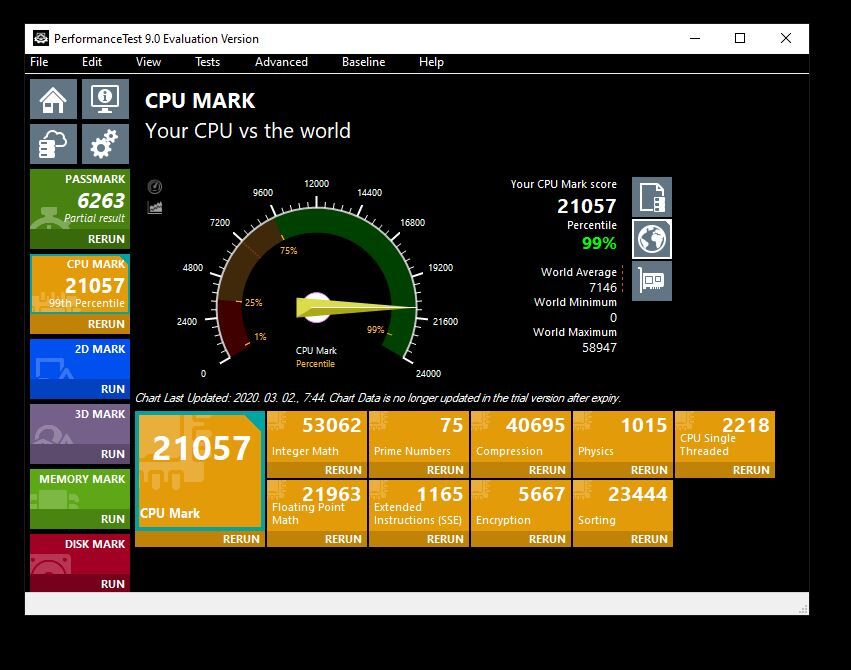The image size is (851, 670).
Task: Open the globe world comparison icon
Action: pos(652,239)
